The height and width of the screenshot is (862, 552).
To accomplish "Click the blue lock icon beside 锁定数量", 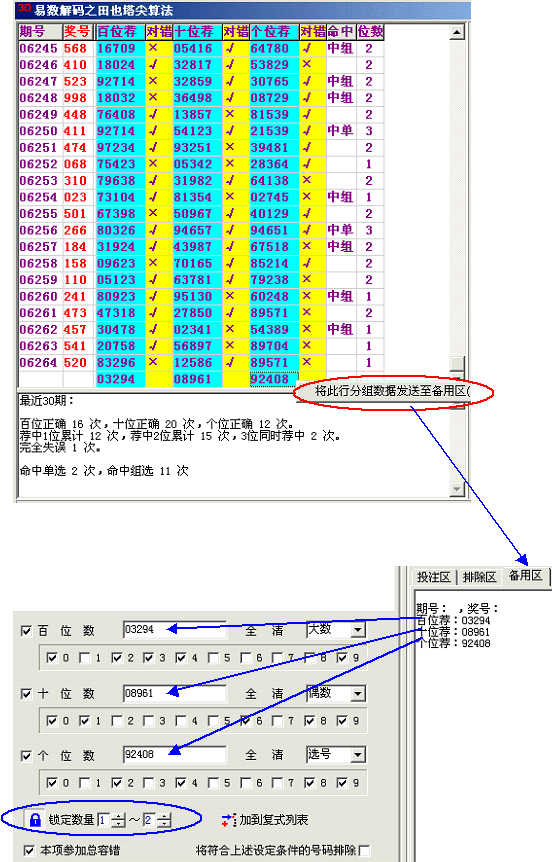I will pos(35,820).
